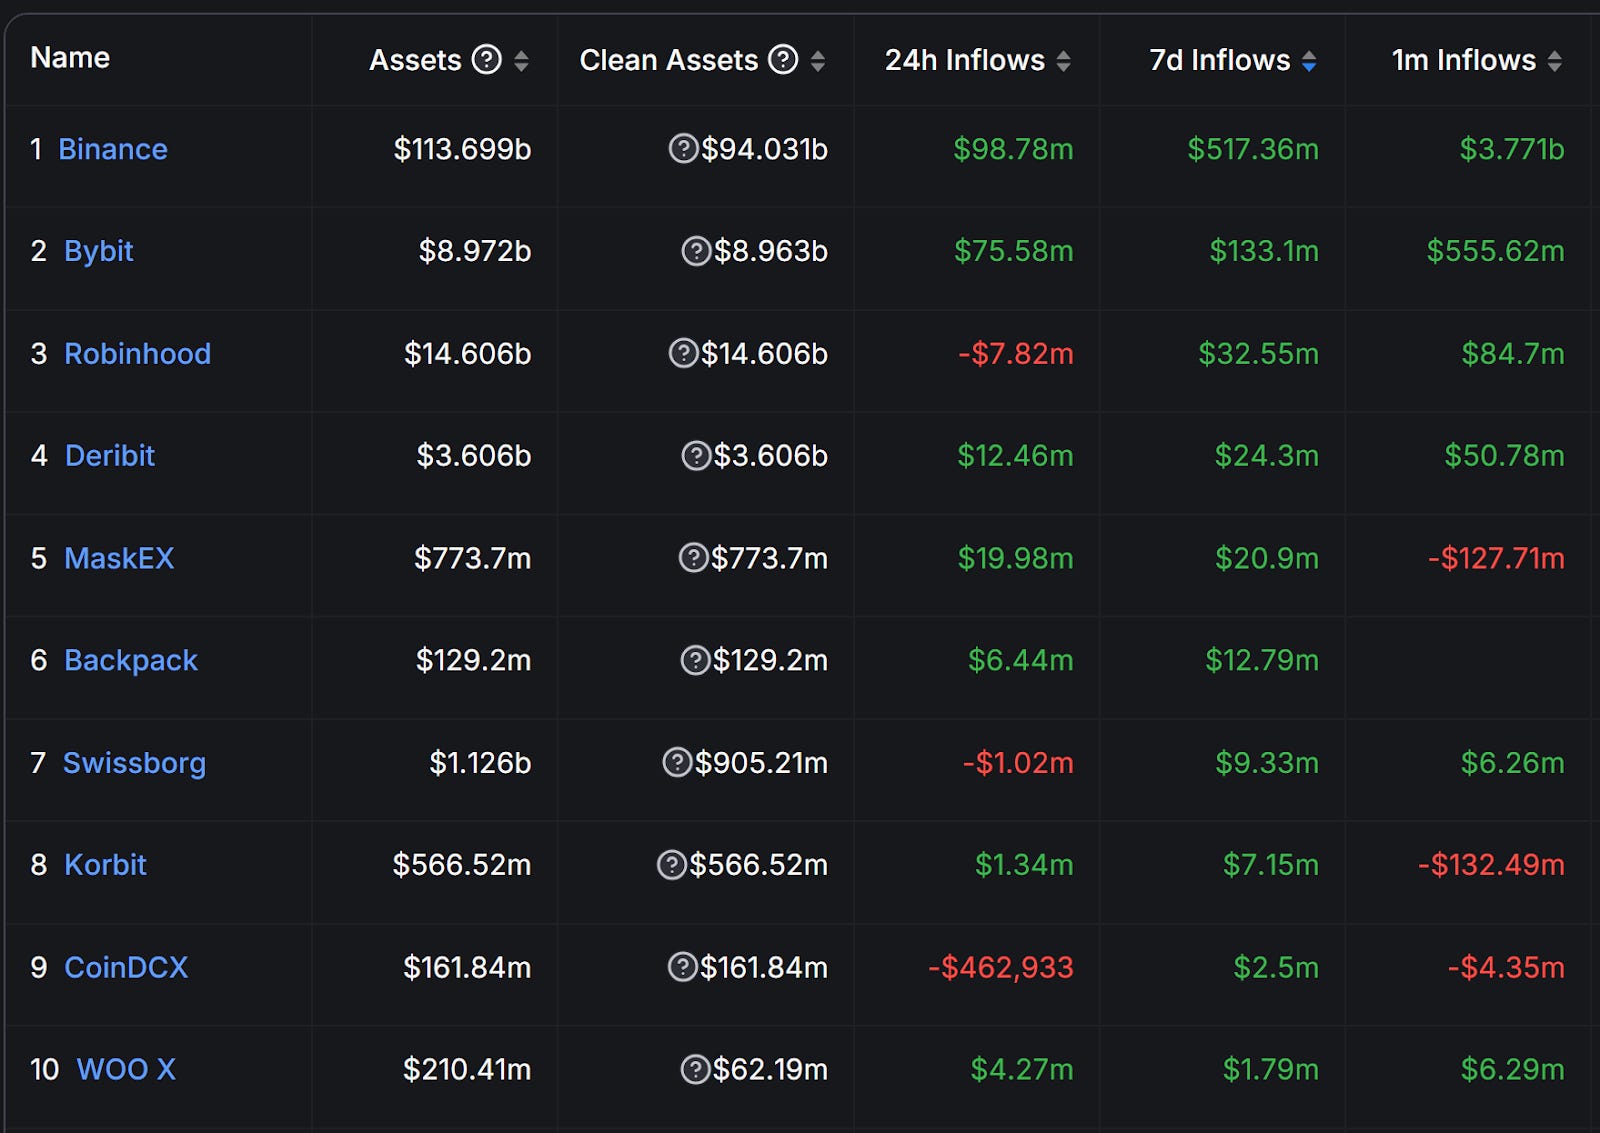Select WOO X assets value $210.41m

[x=467, y=1069]
